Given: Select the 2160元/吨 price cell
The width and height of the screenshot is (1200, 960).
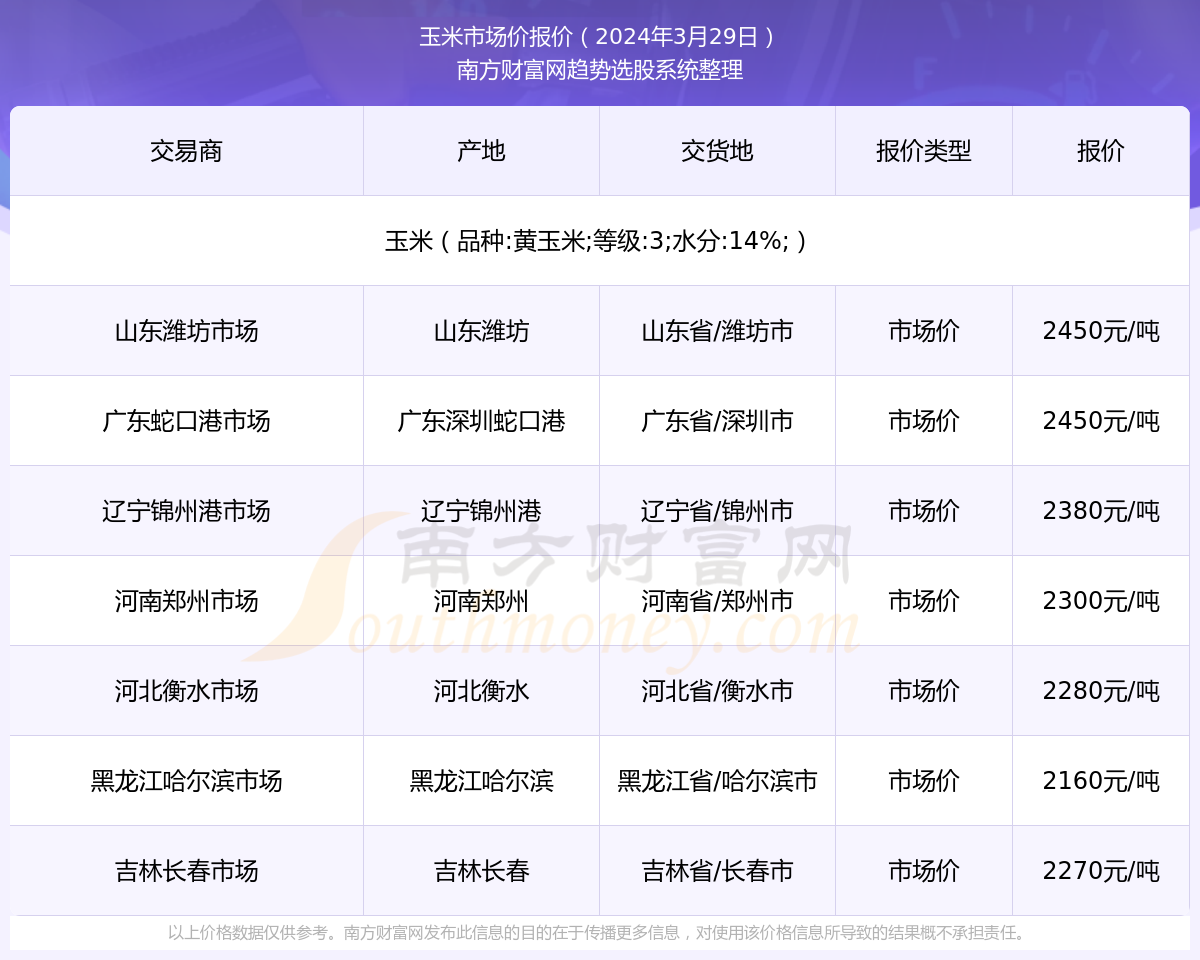Looking at the screenshot, I should tap(1100, 781).
